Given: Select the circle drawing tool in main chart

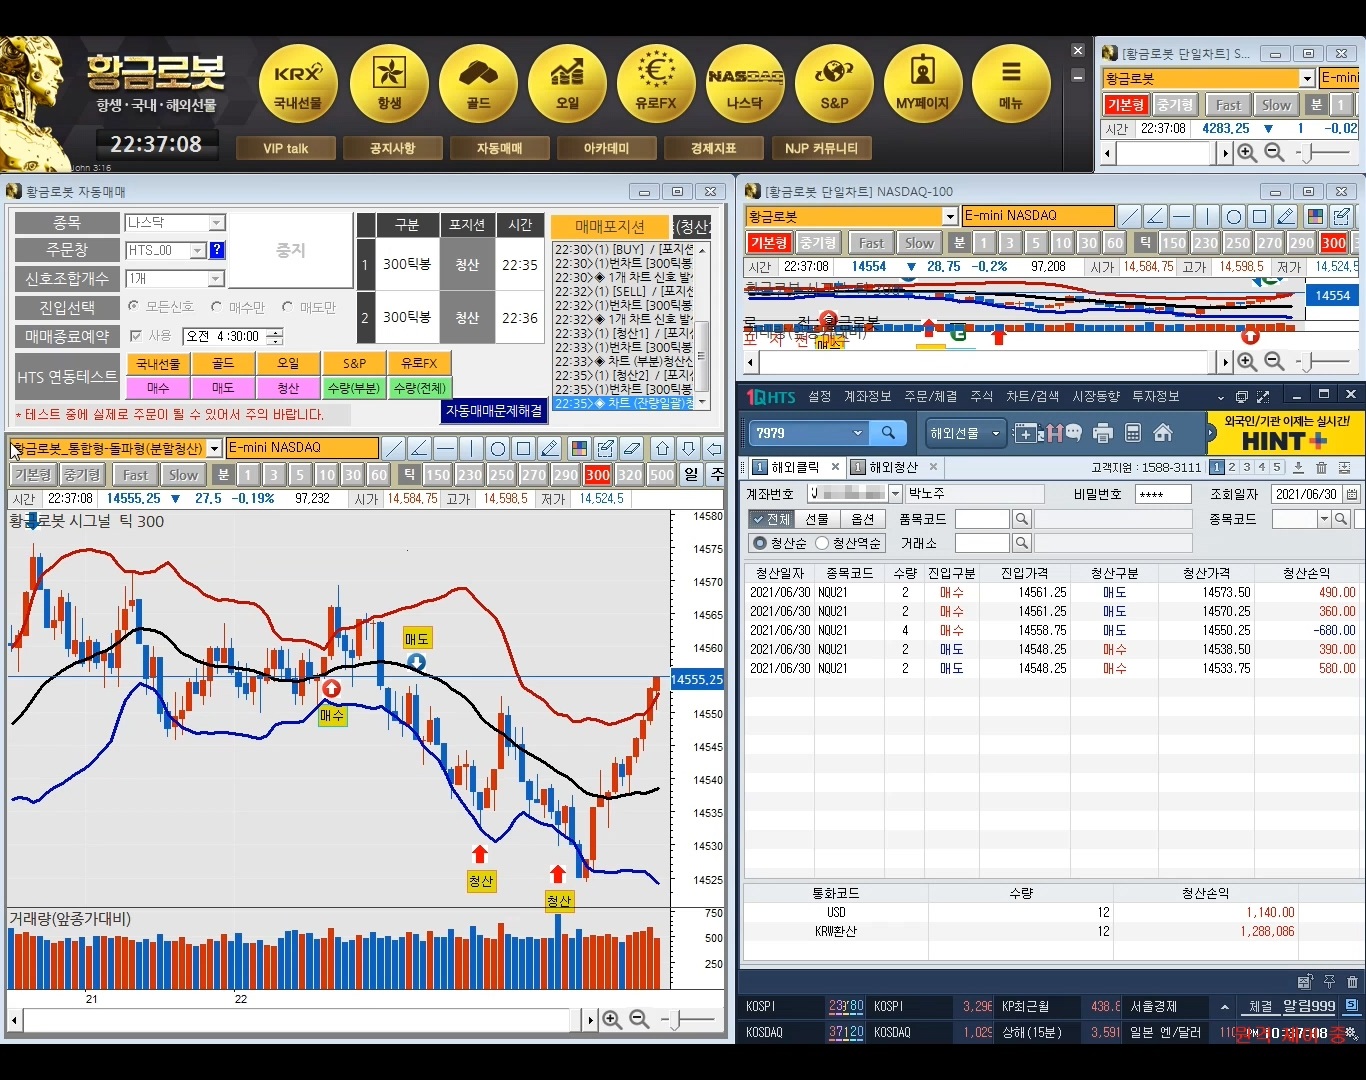Looking at the screenshot, I should click(498, 448).
